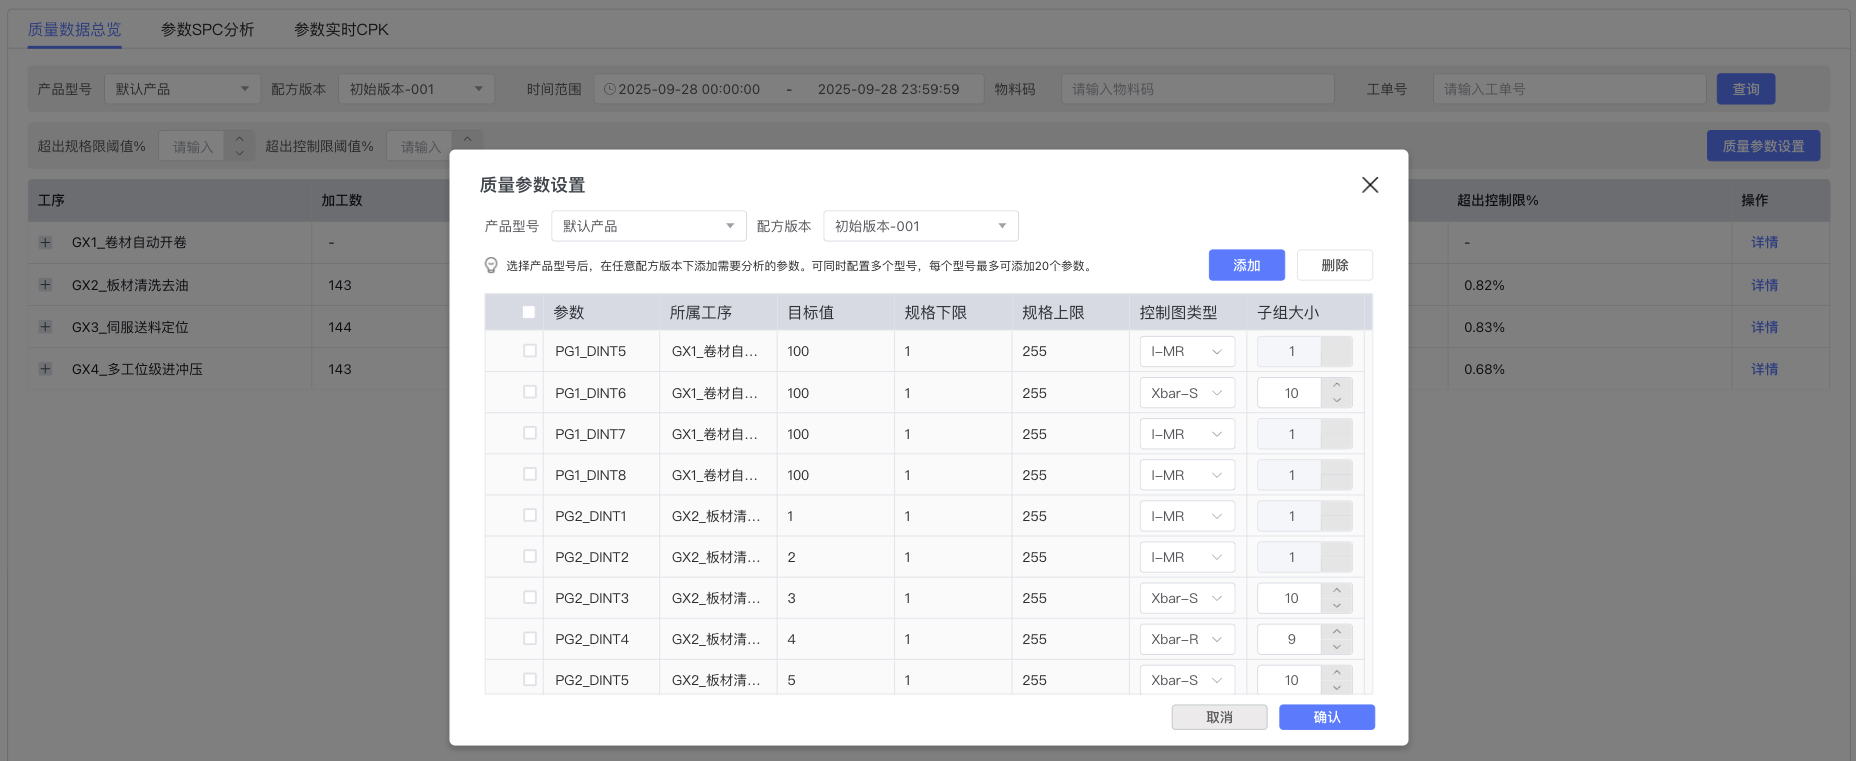Select the PG2_DINT1 row checkbox
The width and height of the screenshot is (1856, 761).
point(530,516)
